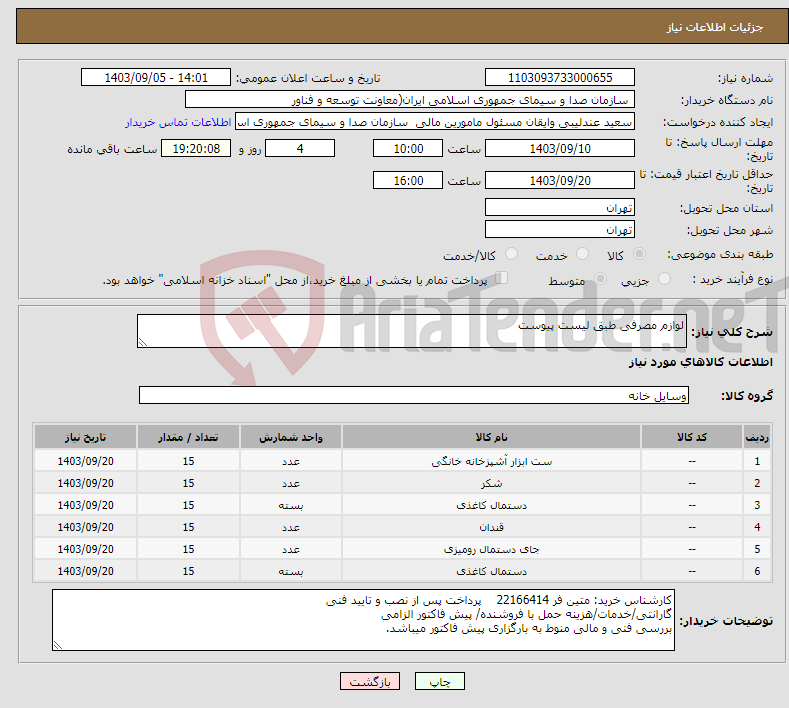789x708 pixels.
Task: Open the اطلاعات تماس خریدار link
Action: 178,122
